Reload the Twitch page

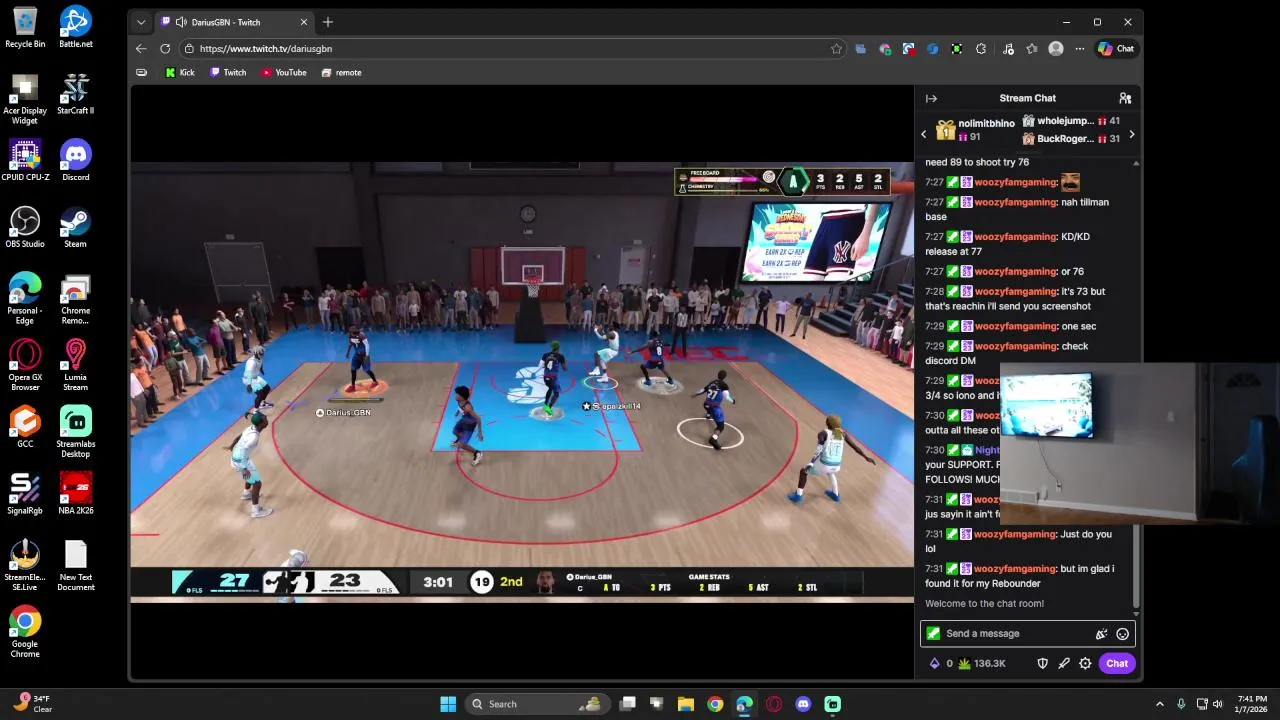[165, 48]
